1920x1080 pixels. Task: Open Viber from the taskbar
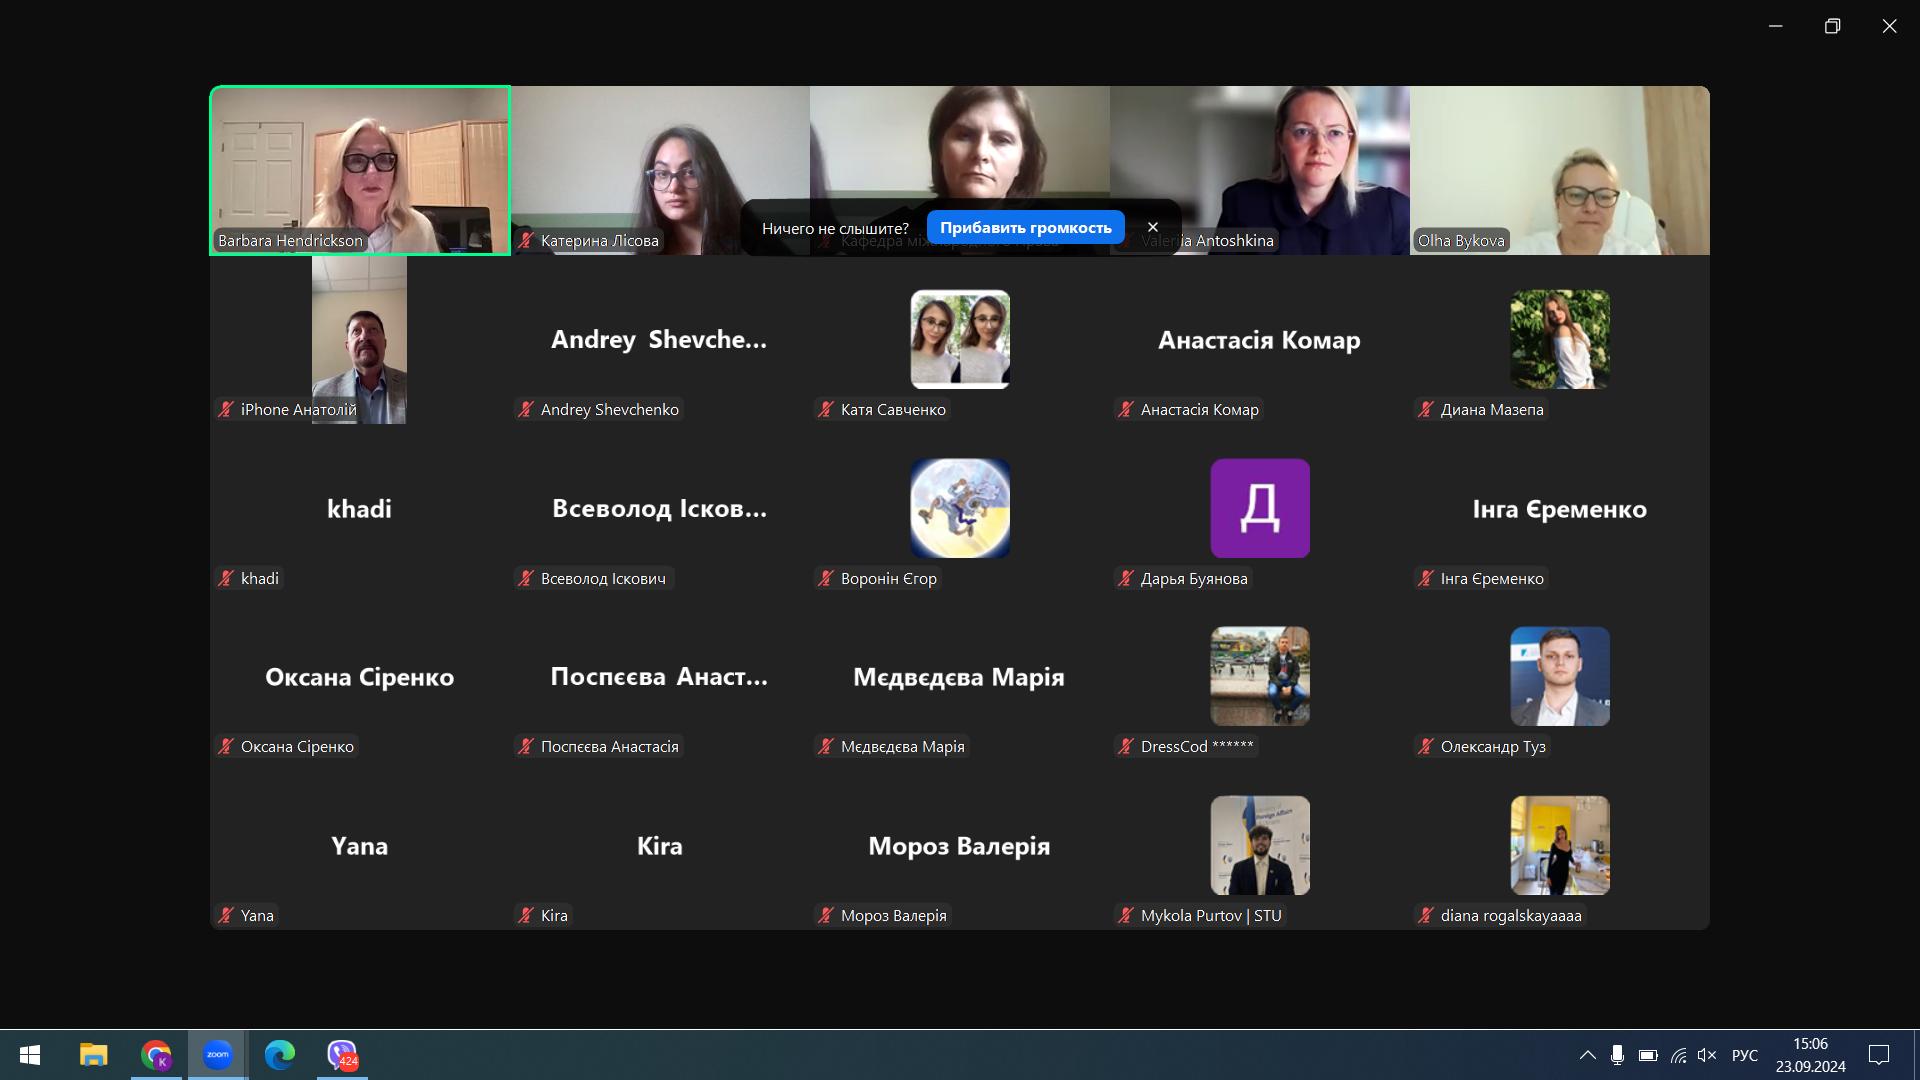point(342,1055)
